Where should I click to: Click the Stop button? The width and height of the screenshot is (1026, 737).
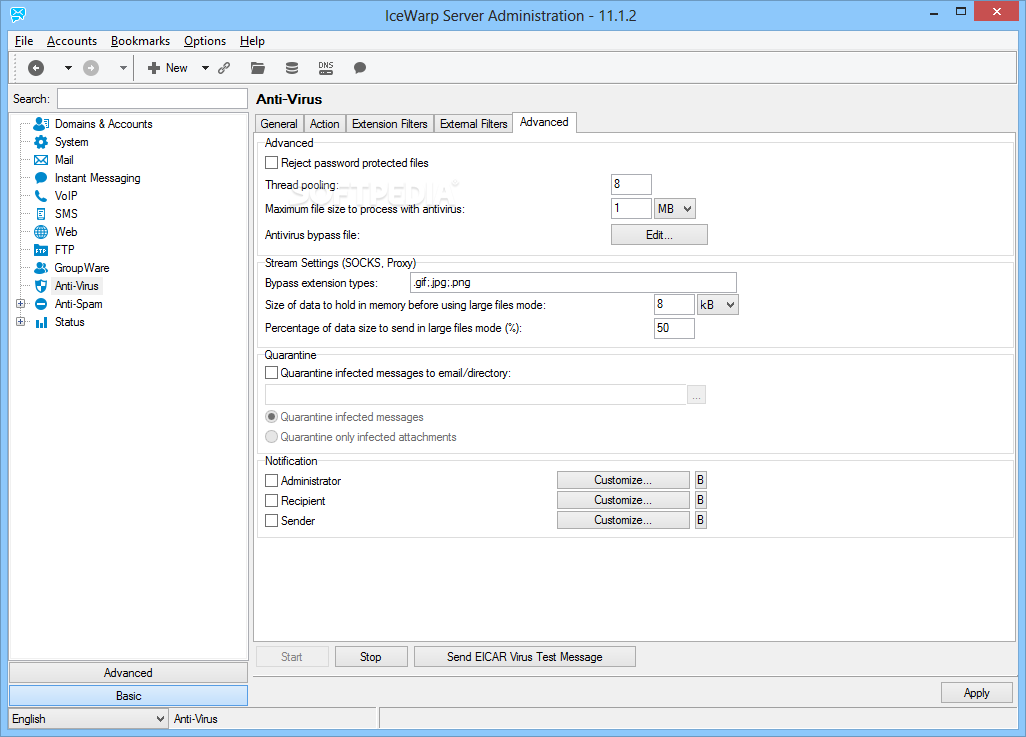(x=371, y=656)
